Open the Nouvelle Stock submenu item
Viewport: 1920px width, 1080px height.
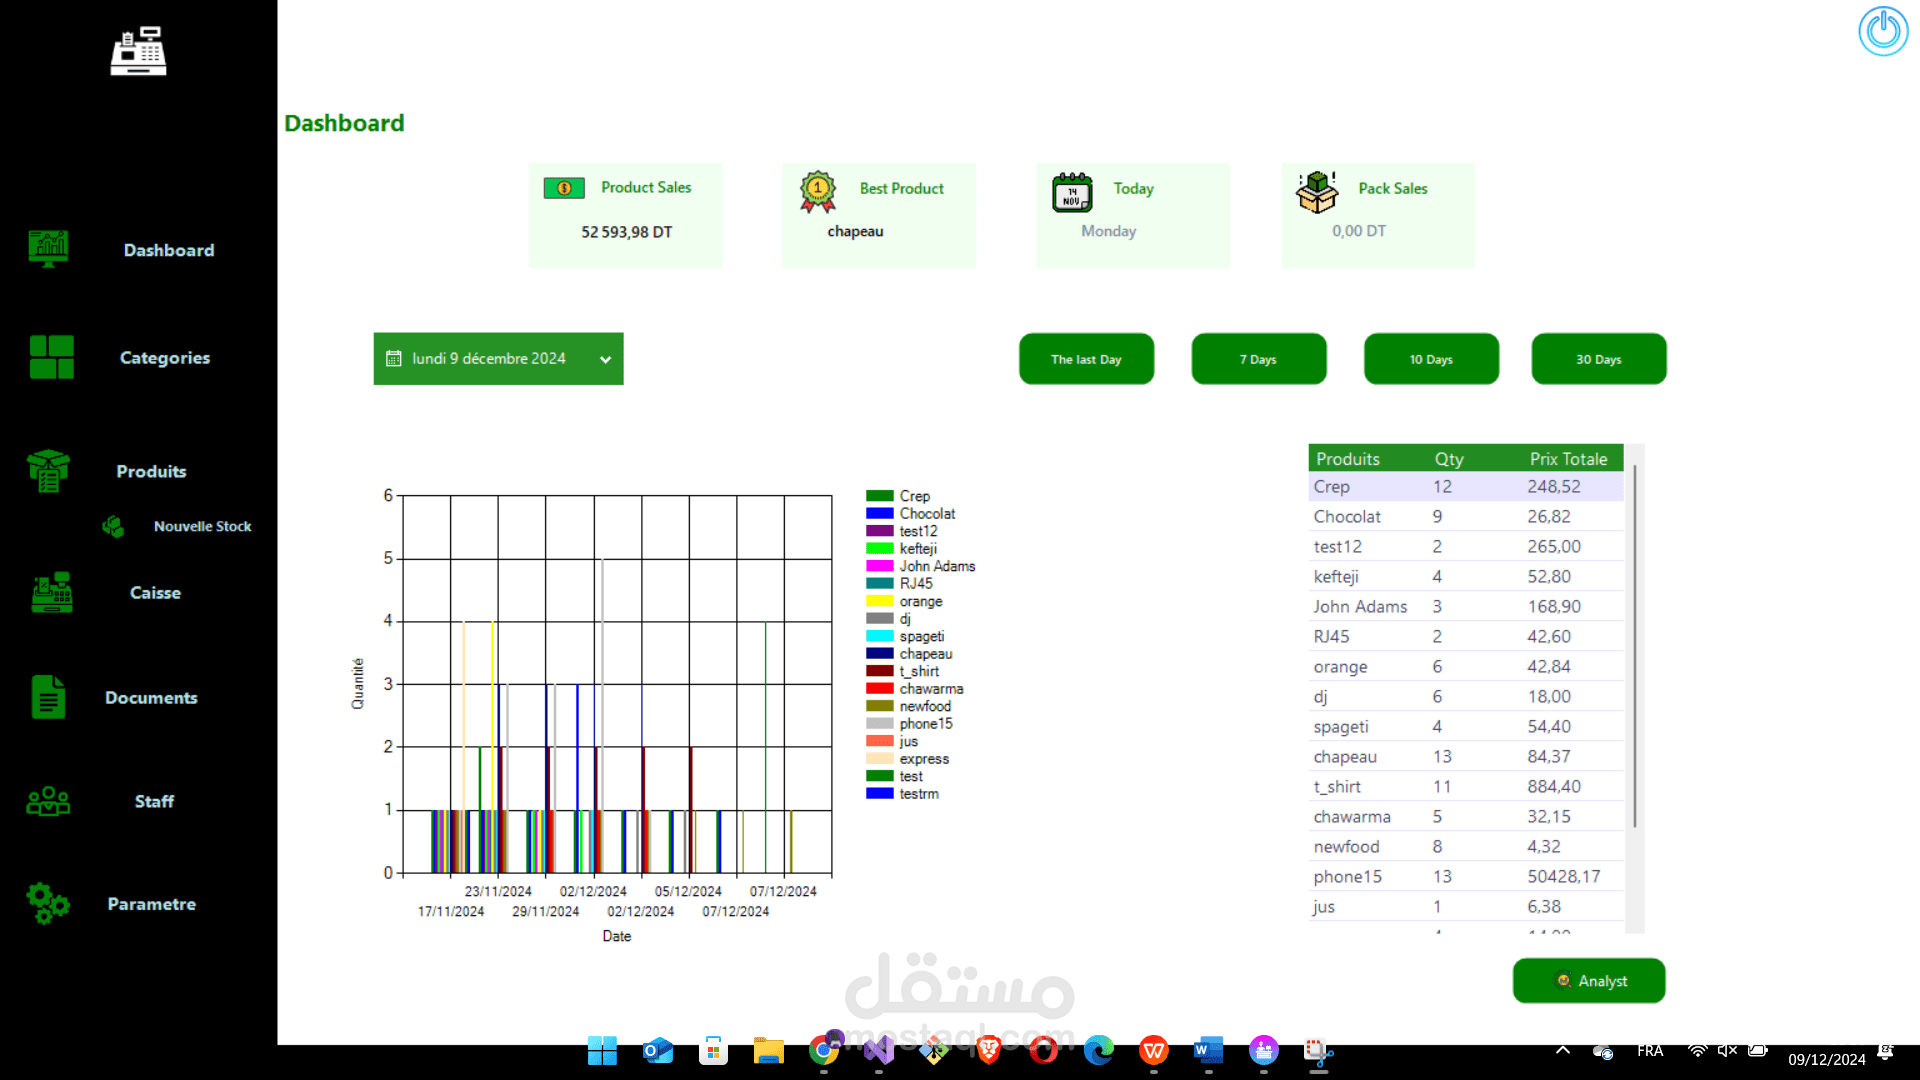click(202, 526)
